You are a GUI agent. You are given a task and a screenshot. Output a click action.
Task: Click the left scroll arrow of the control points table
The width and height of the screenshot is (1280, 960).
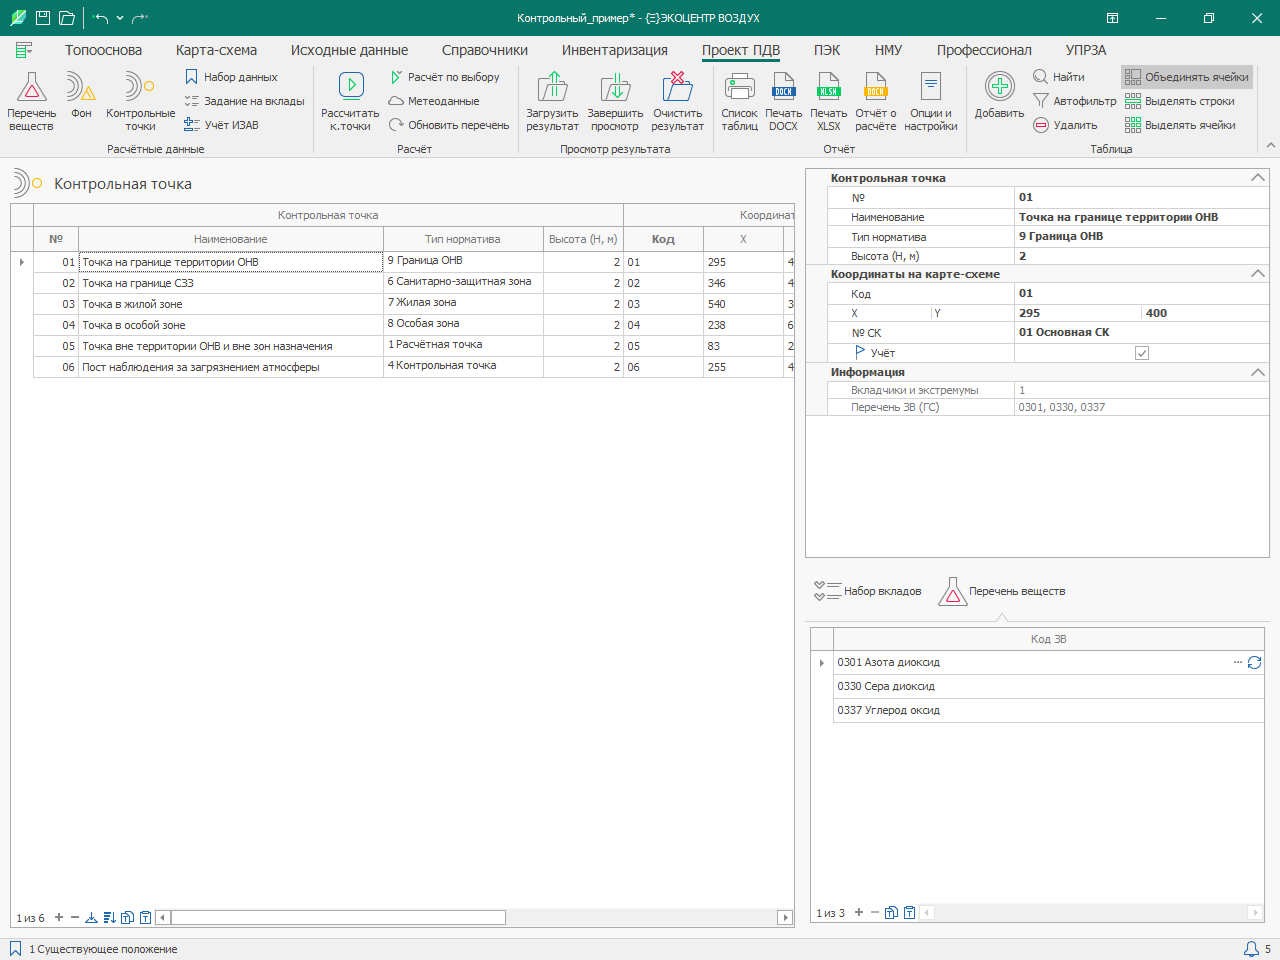point(163,917)
